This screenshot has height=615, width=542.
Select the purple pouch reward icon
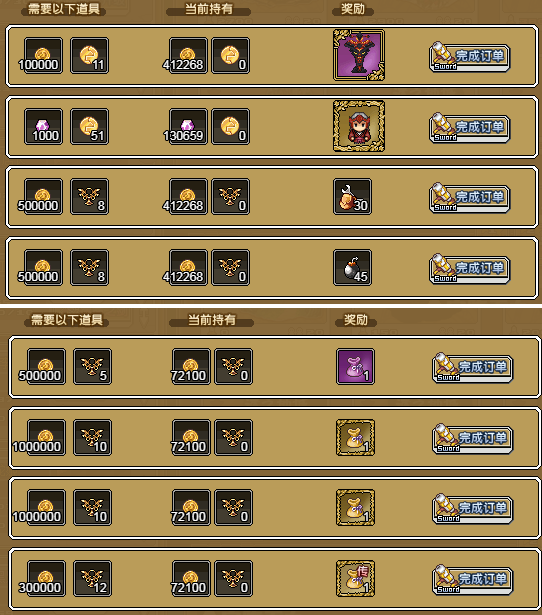pyautogui.click(x=355, y=366)
